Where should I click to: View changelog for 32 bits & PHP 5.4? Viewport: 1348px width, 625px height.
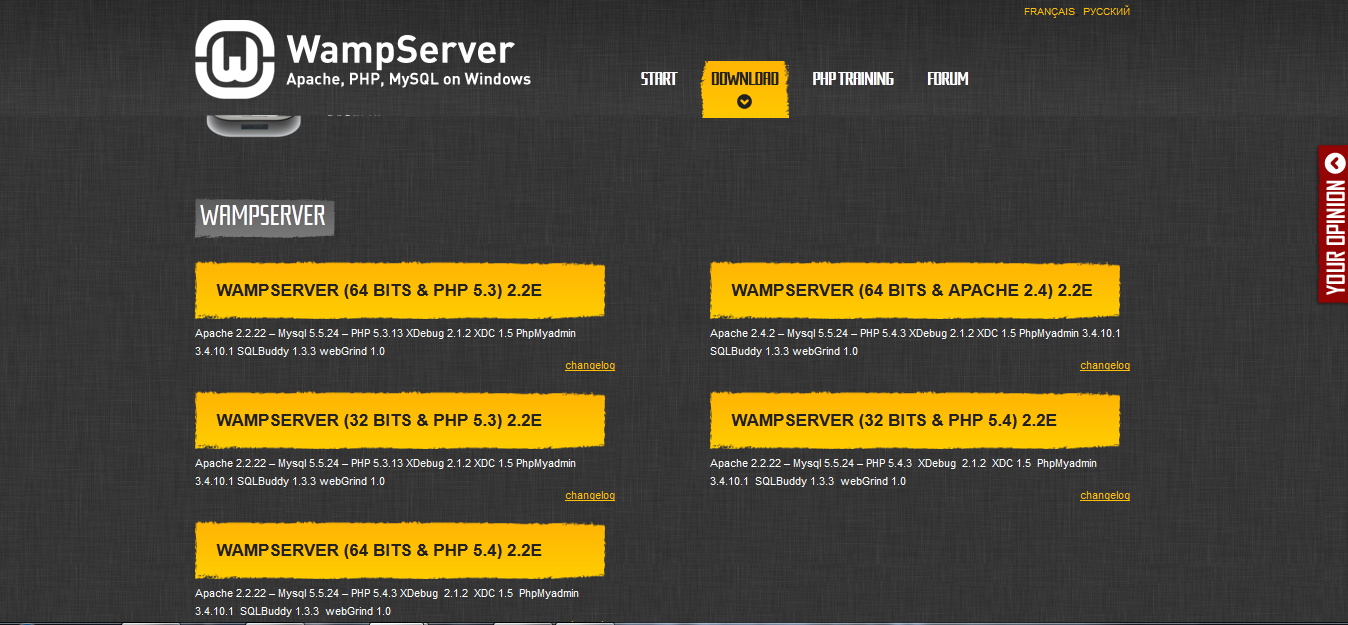(1104, 496)
